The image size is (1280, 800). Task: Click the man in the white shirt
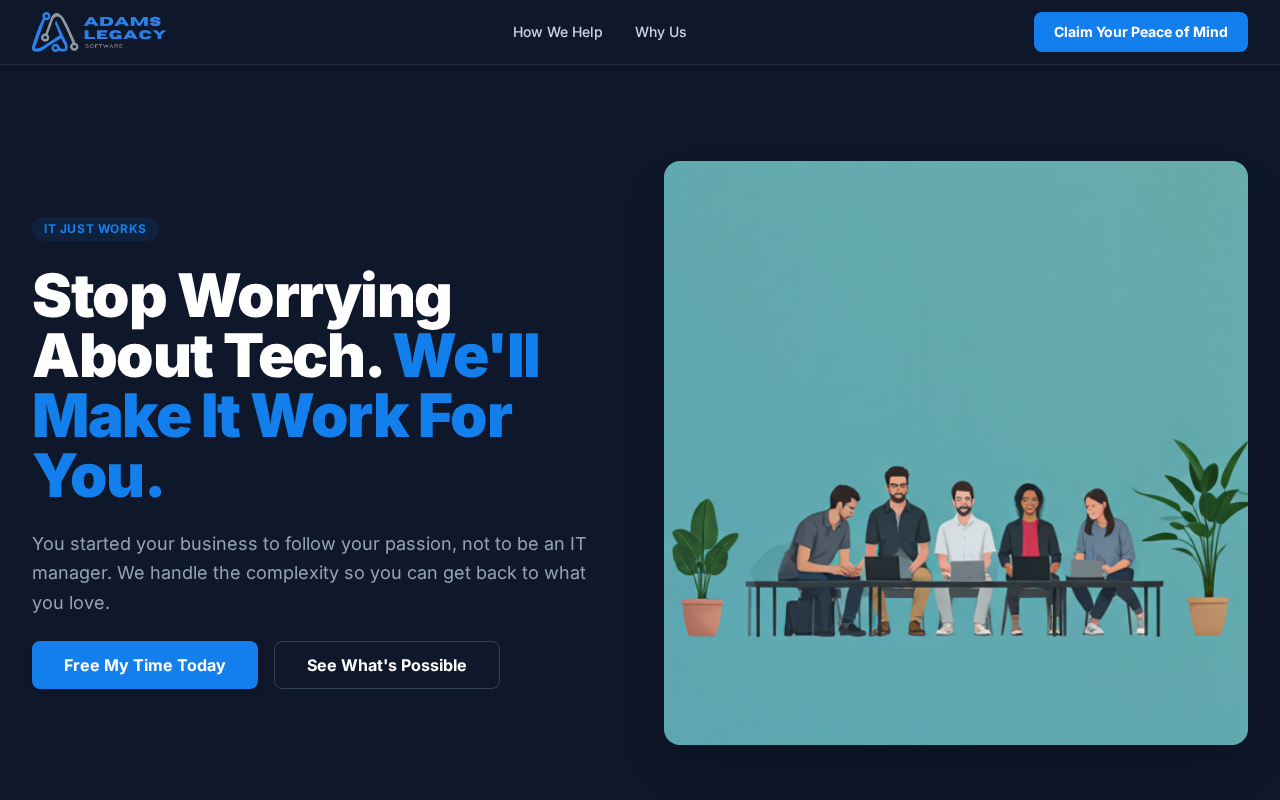pos(963,556)
